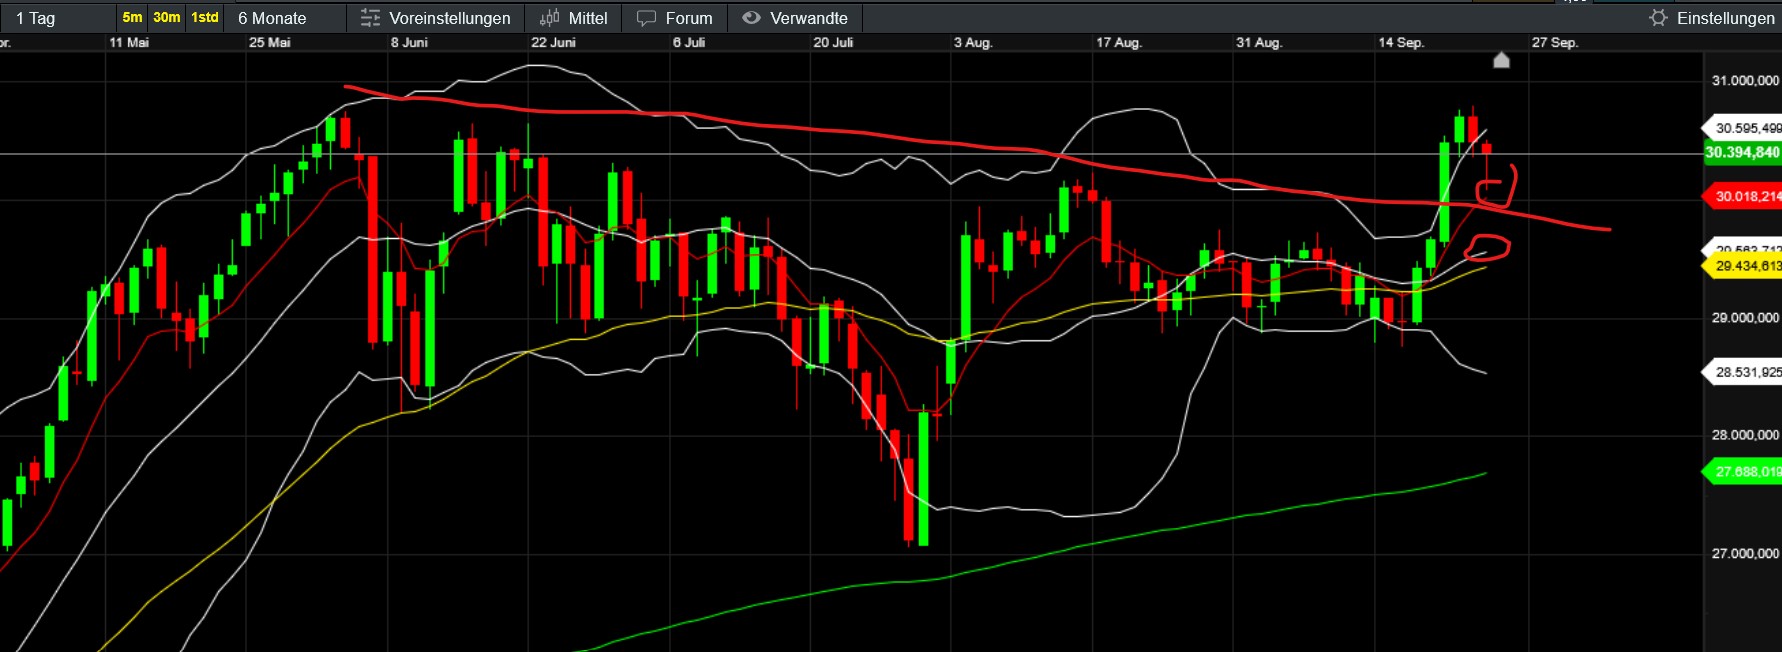Click the Mittel candlestick price-type icon
Image resolution: width=1782 pixels, height=652 pixels.
coord(549,18)
